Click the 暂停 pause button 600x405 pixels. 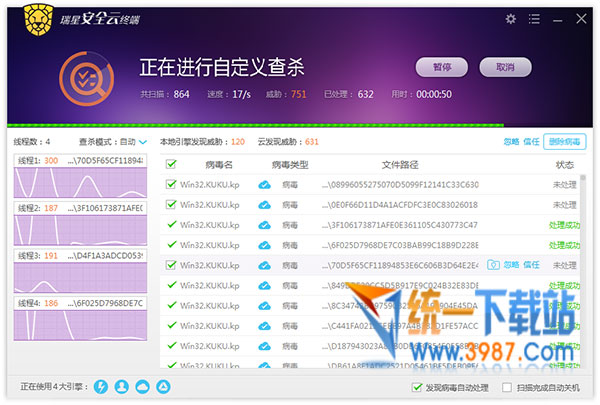[x=441, y=67]
